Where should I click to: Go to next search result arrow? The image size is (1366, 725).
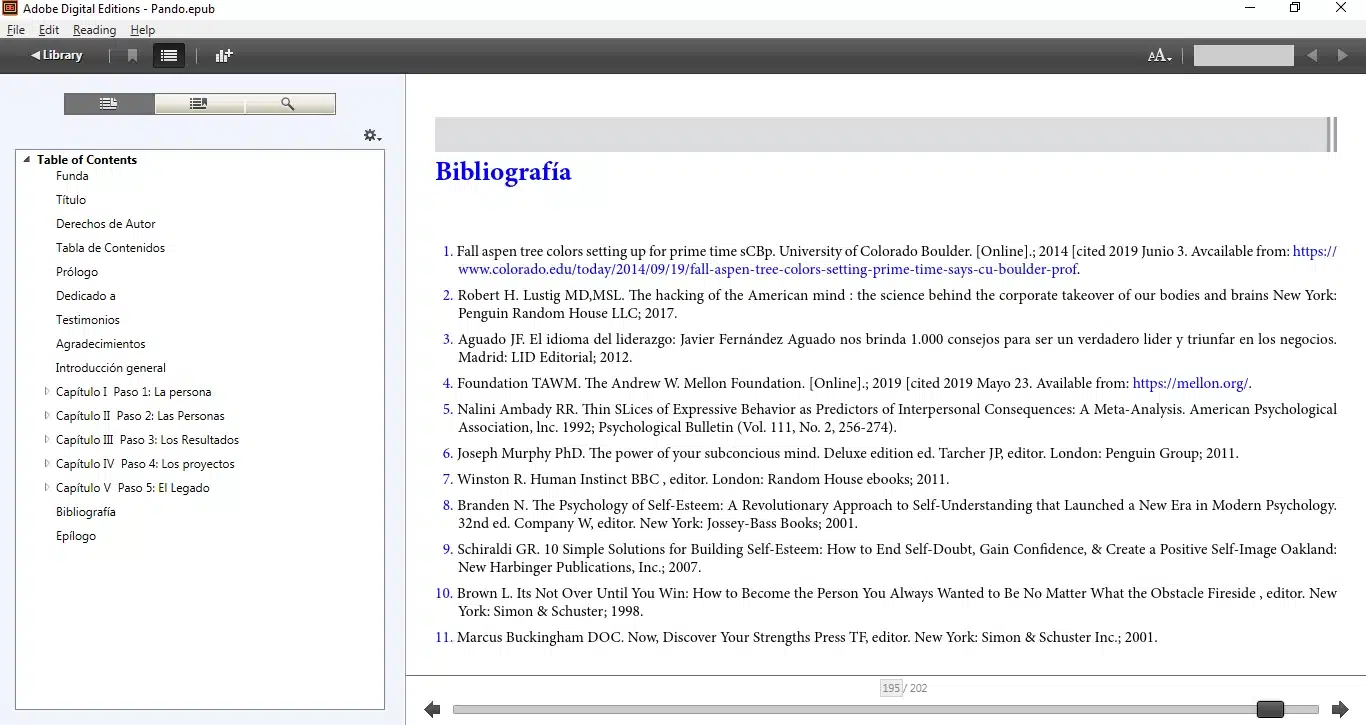(1343, 56)
